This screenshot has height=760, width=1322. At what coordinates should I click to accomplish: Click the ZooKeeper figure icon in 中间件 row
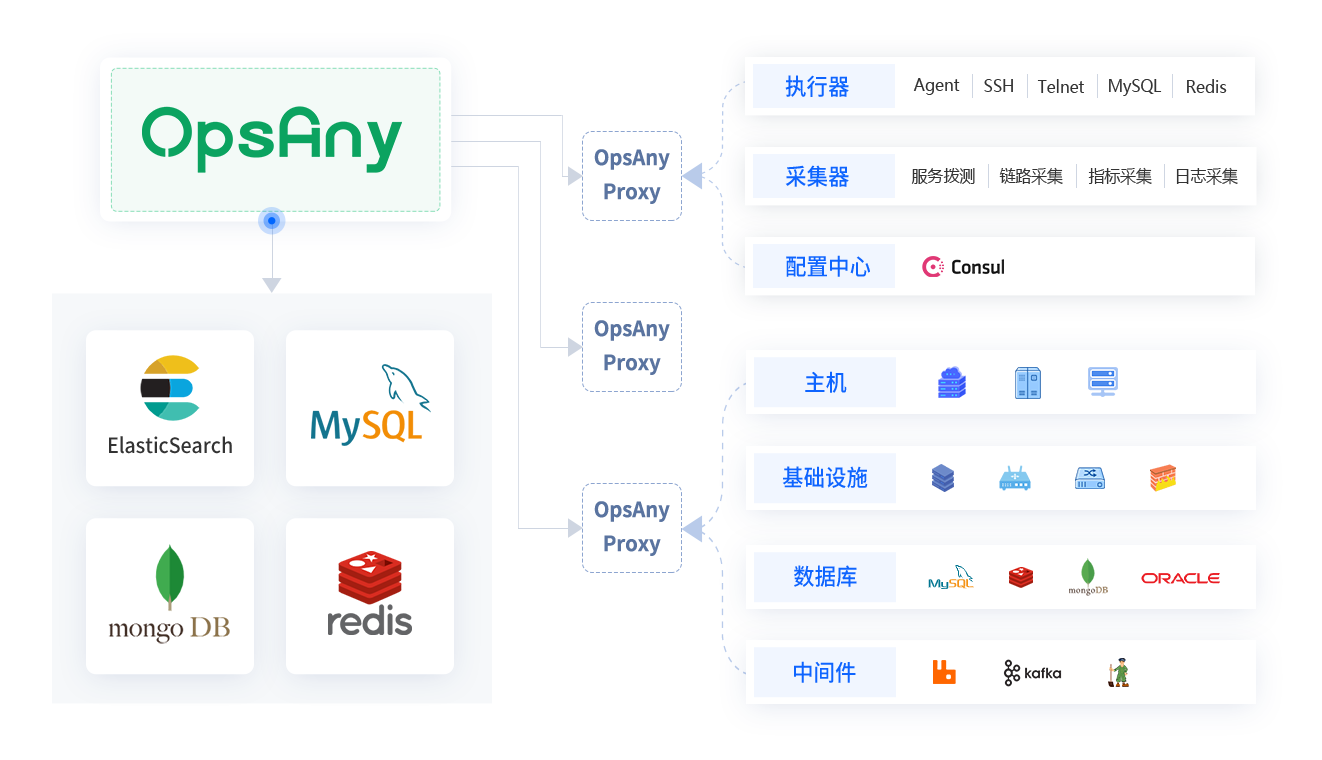(1118, 672)
